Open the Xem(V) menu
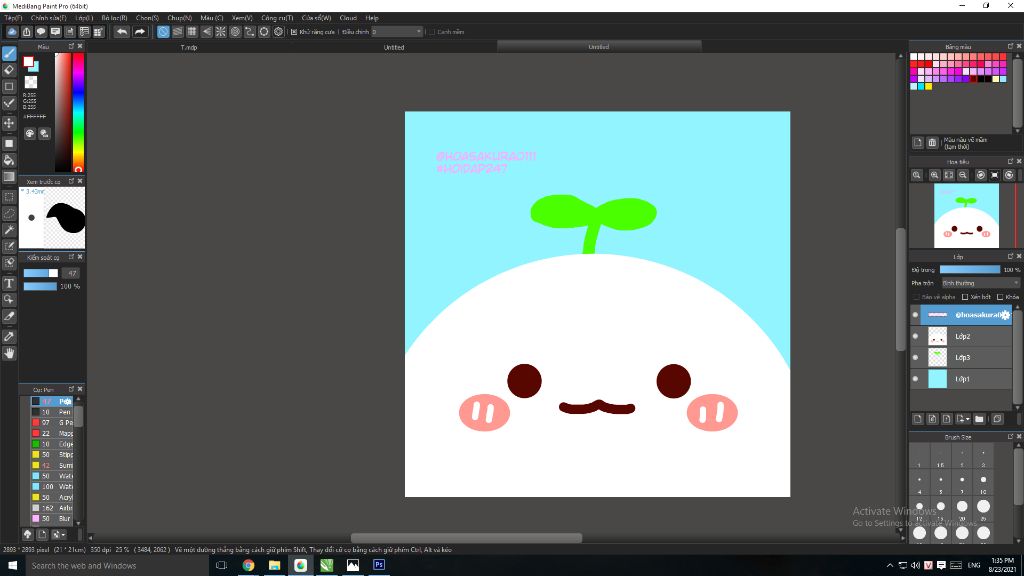This screenshot has width=1024, height=576. click(x=242, y=18)
